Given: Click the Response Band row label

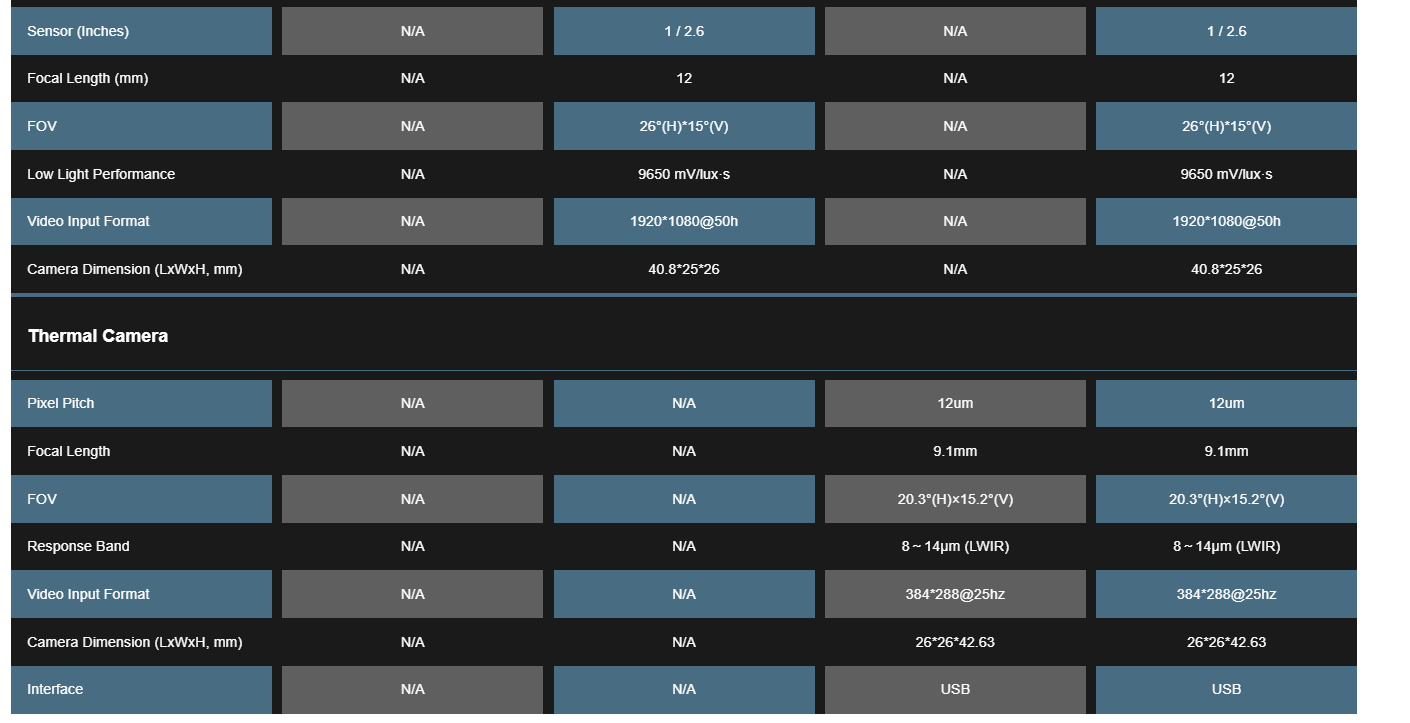Looking at the screenshot, I should point(78,546).
